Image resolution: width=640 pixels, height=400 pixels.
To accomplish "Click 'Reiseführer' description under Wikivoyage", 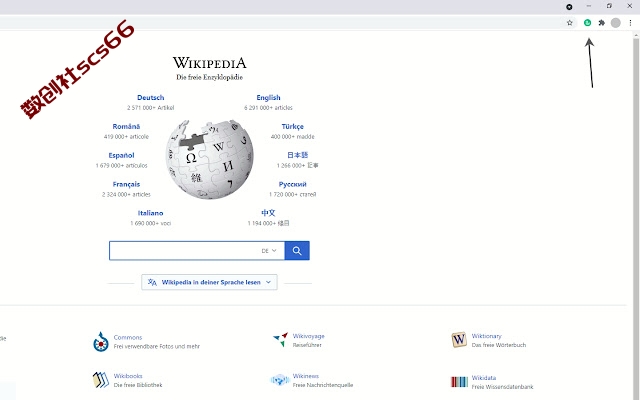I will pos(307,345).
